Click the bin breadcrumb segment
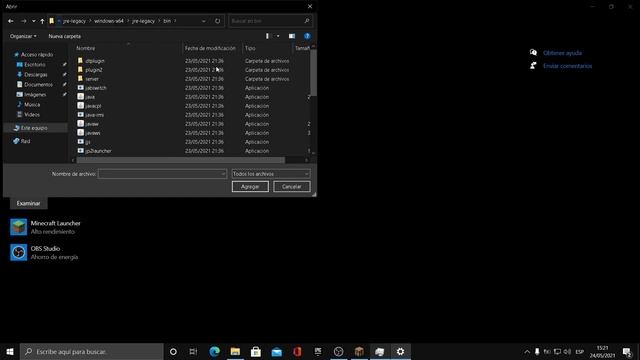The image size is (640, 360). [x=167, y=21]
